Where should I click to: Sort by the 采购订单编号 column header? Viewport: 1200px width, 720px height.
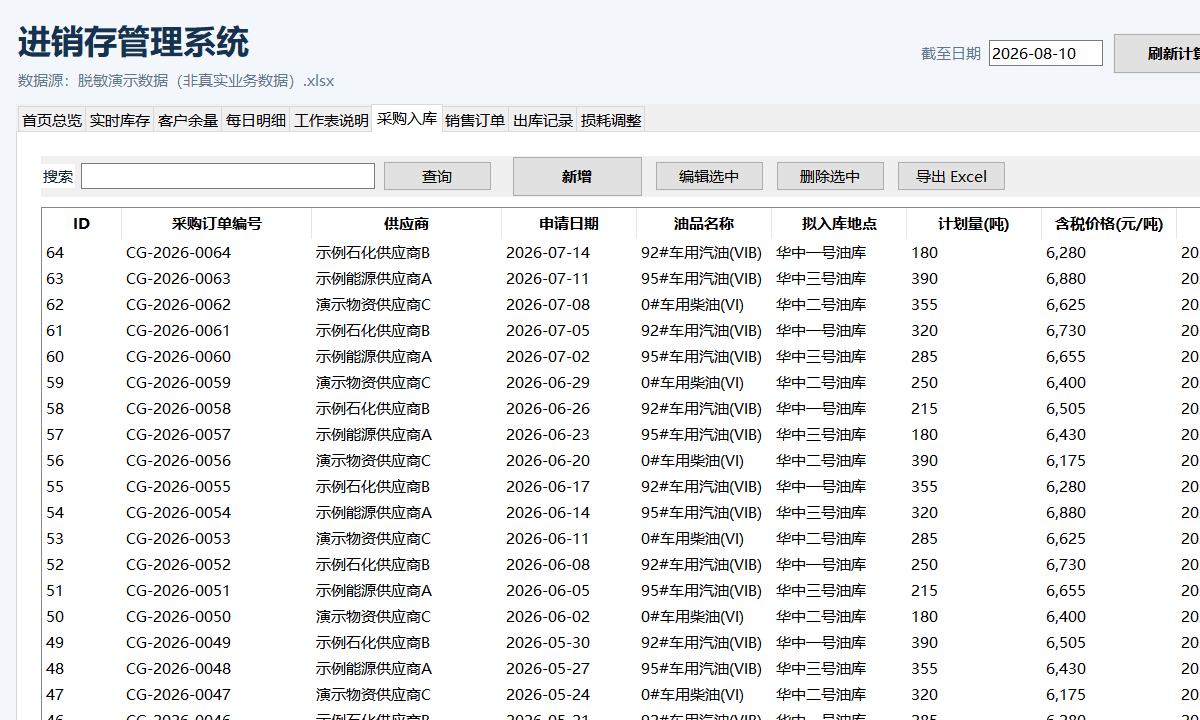click(x=217, y=223)
